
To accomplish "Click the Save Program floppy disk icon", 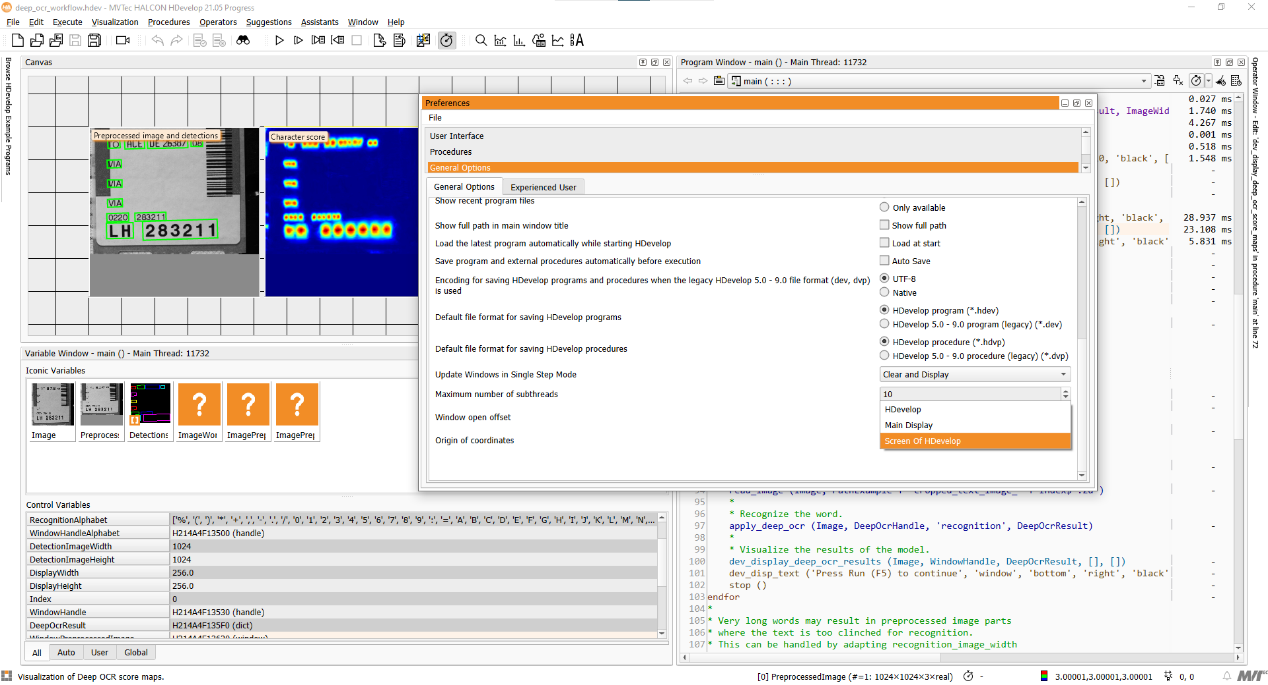I will pyautogui.click(x=75, y=40).
